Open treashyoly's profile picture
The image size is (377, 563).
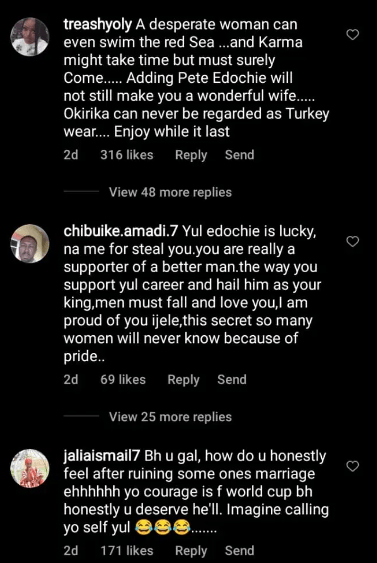[30, 37]
